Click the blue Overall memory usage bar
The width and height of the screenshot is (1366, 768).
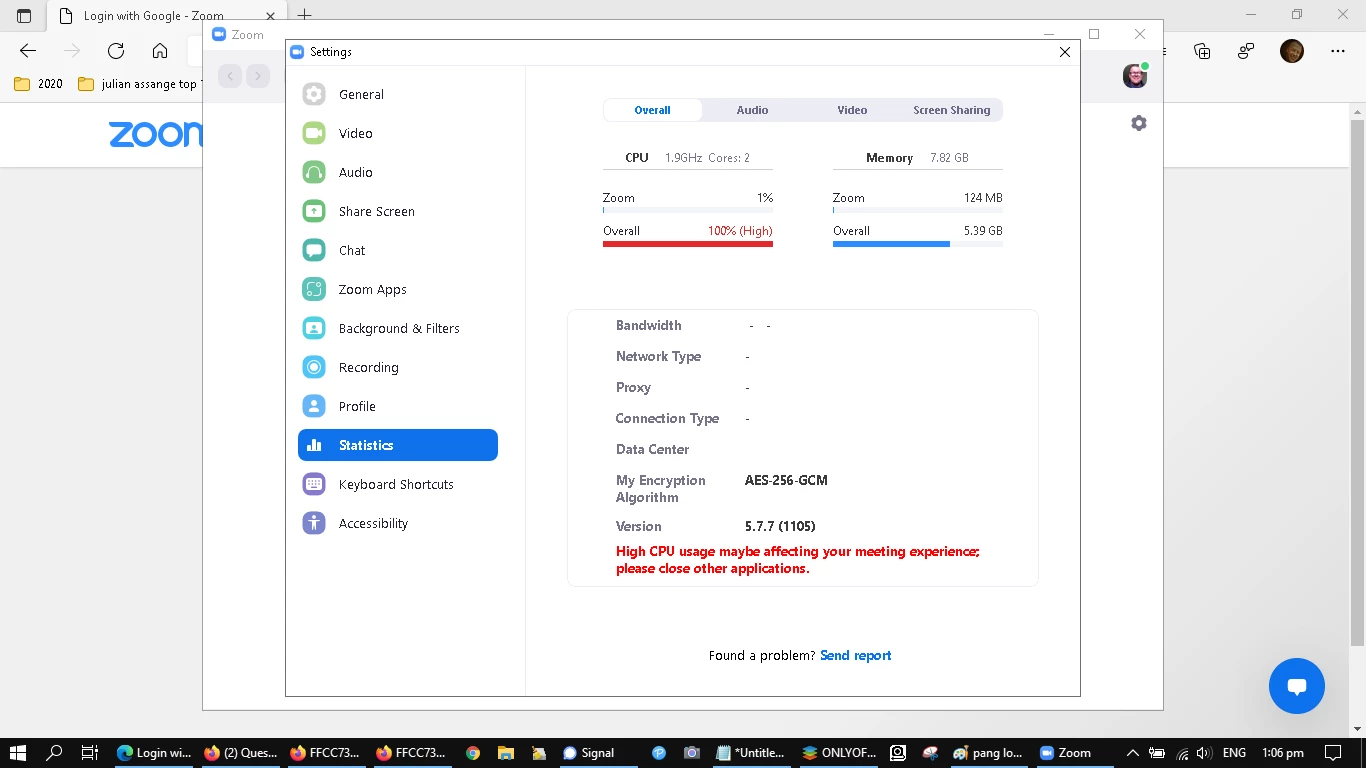891,243
